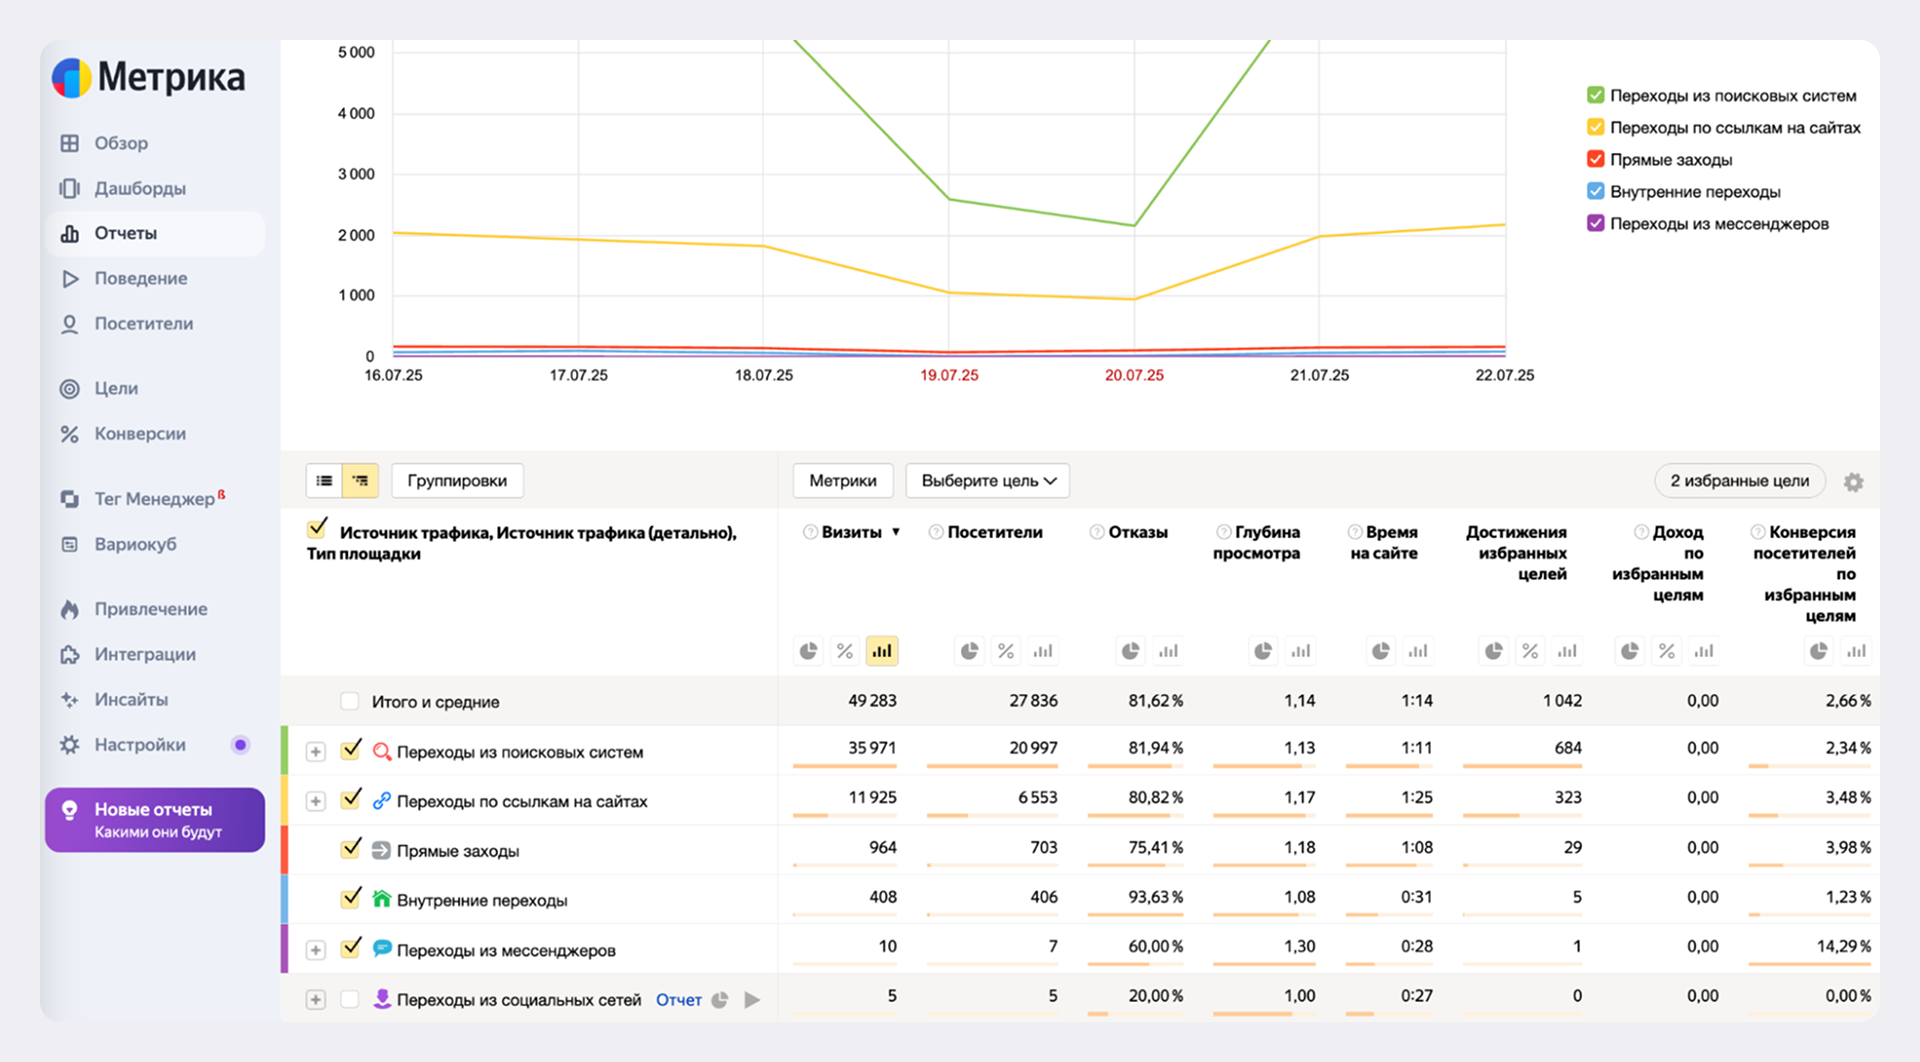Screen dimensions: 1920x1062
Task: Toggle Внутренние переходы legend checkbox
Action: pyautogui.click(x=1595, y=191)
